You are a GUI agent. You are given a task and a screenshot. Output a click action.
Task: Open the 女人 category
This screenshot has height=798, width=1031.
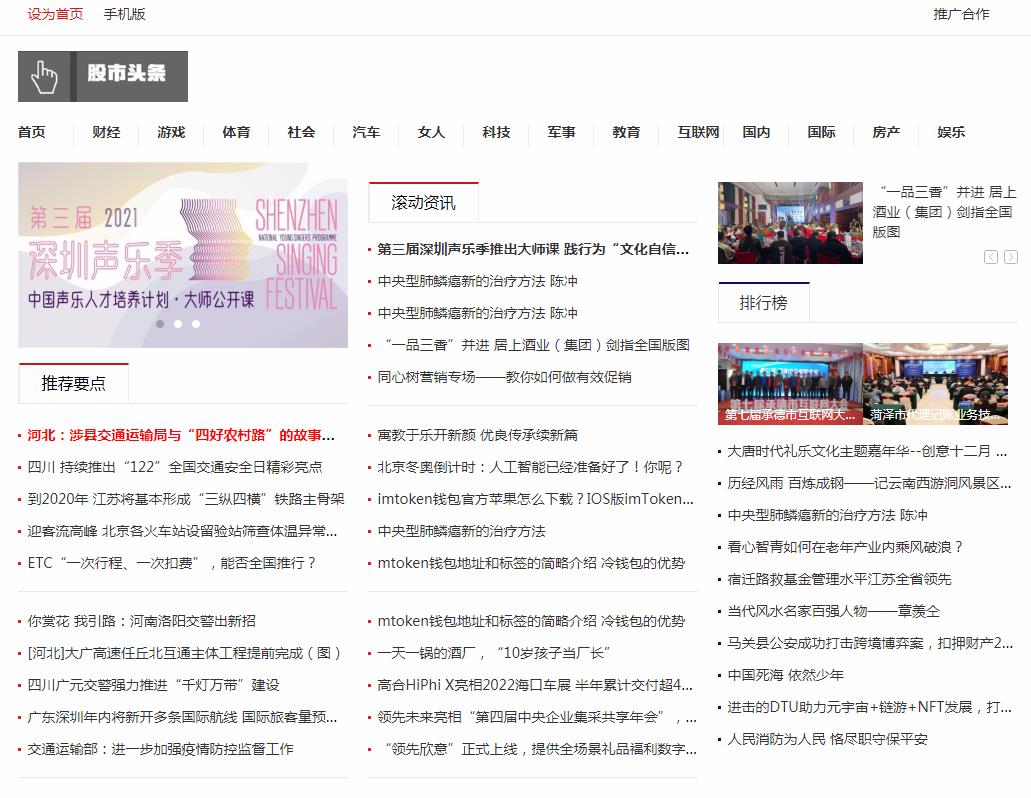coord(431,132)
